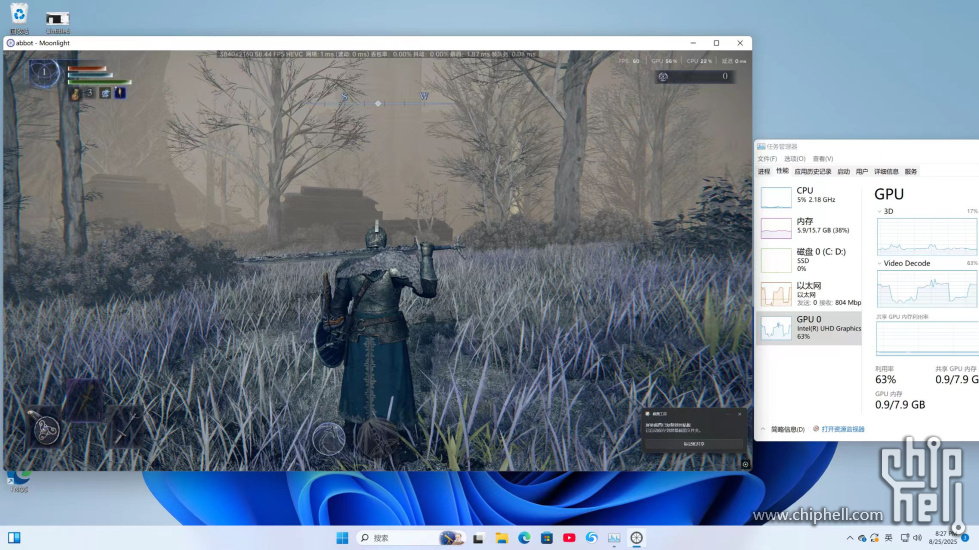Screen dimensions: 979x550
Task: Switch to the 应用历史记录 tab
Action: tap(812, 172)
